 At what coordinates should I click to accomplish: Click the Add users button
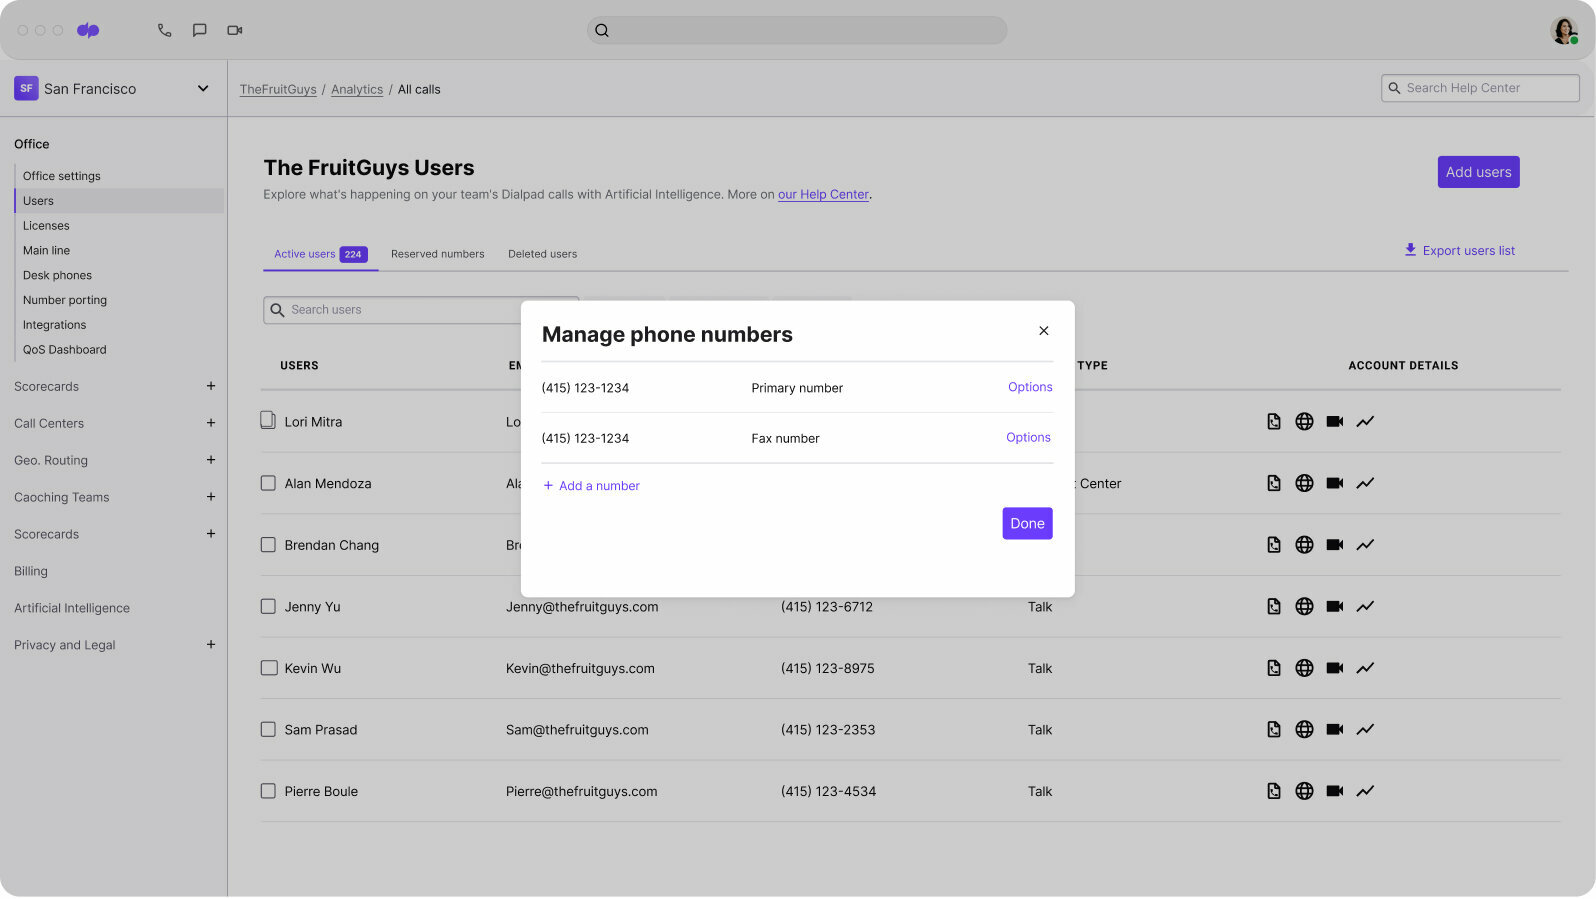point(1478,173)
